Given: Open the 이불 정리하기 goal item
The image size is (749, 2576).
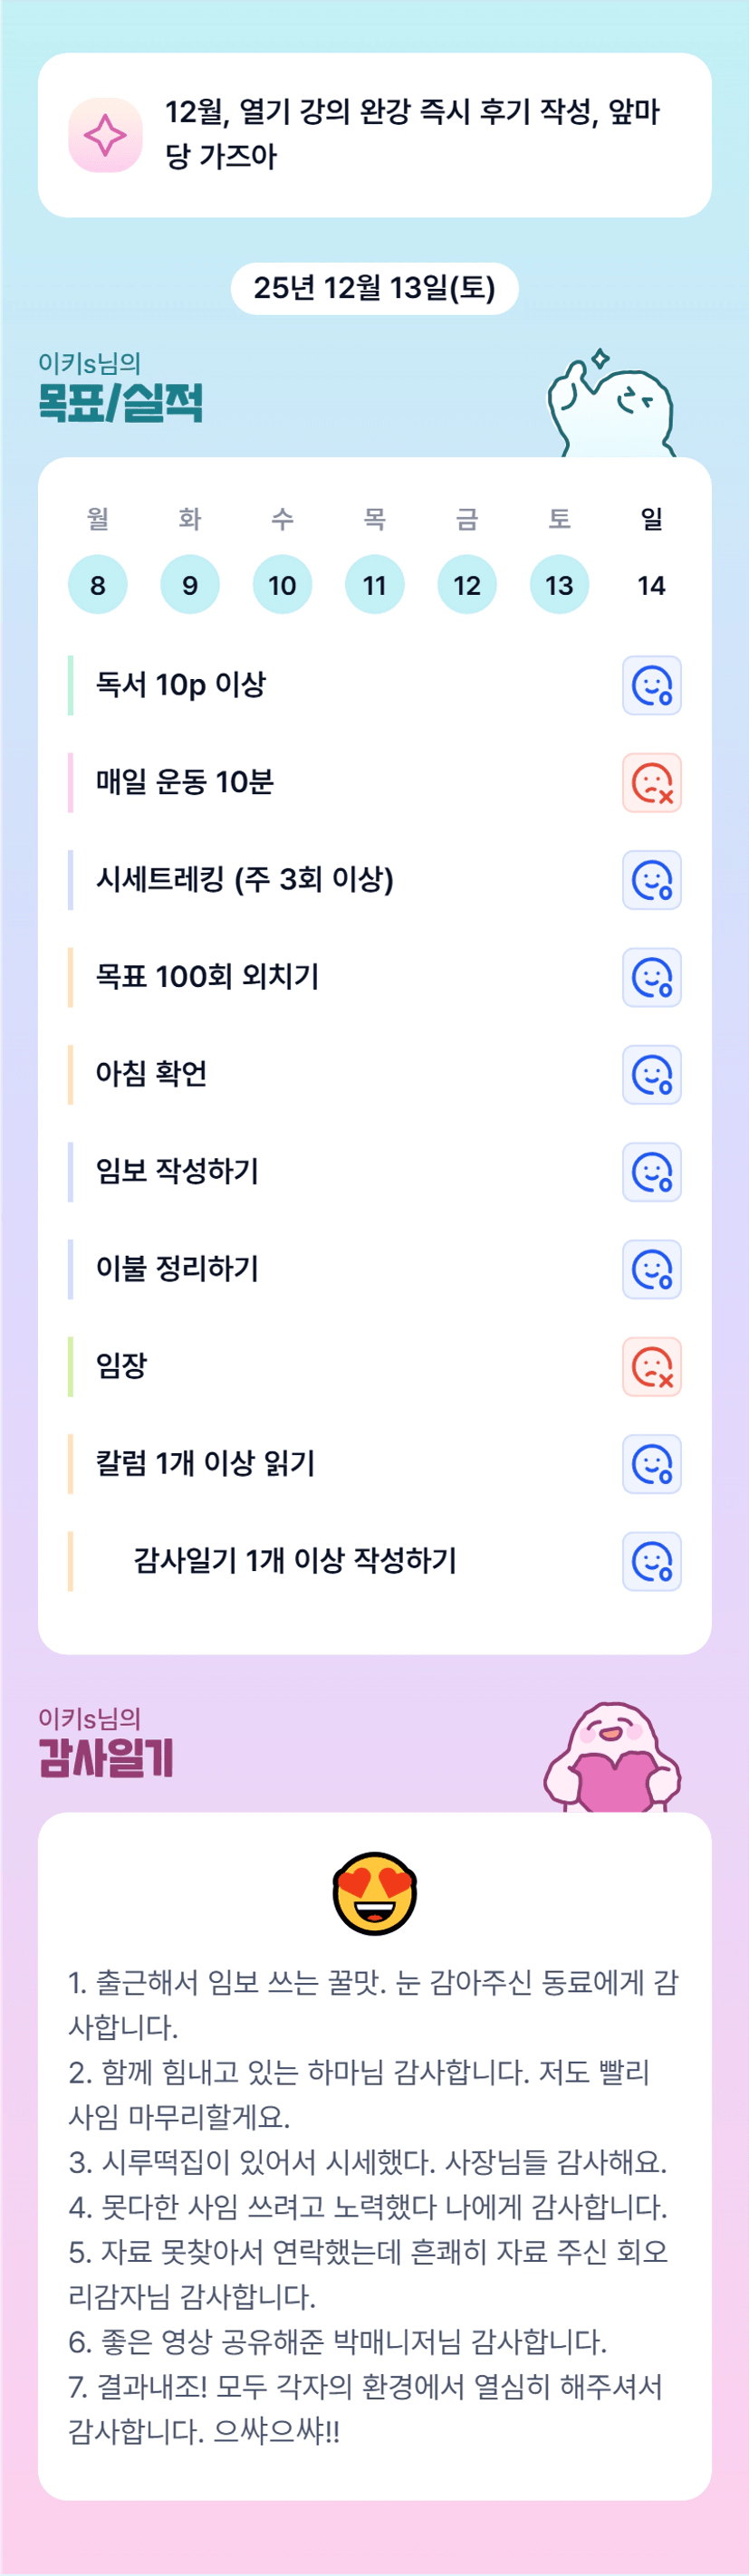Looking at the screenshot, I should tap(177, 1269).
